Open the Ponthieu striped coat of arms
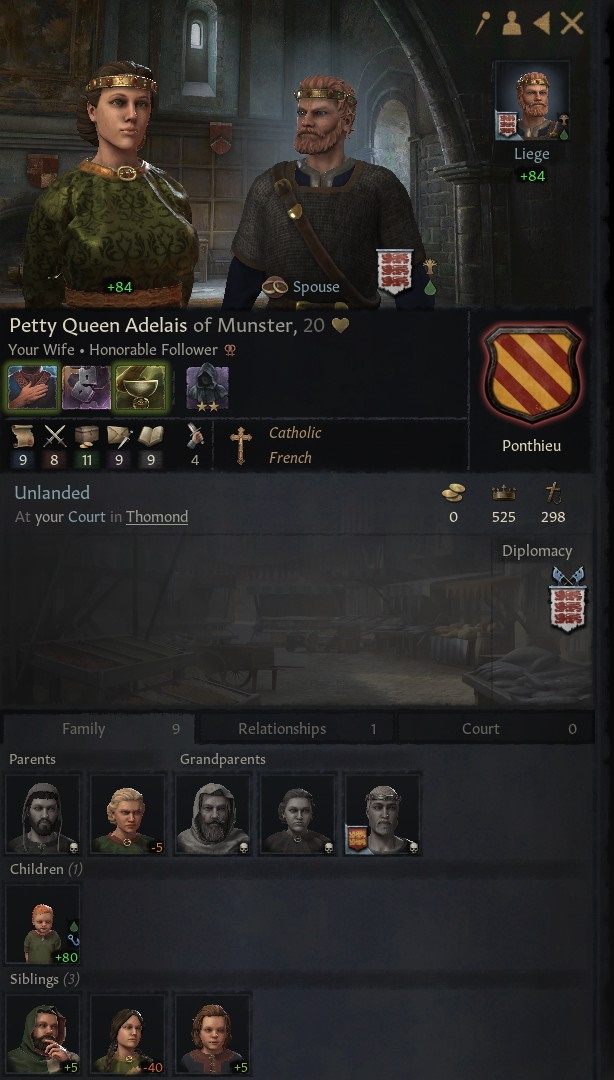The height and width of the screenshot is (1080, 614). tap(531, 374)
